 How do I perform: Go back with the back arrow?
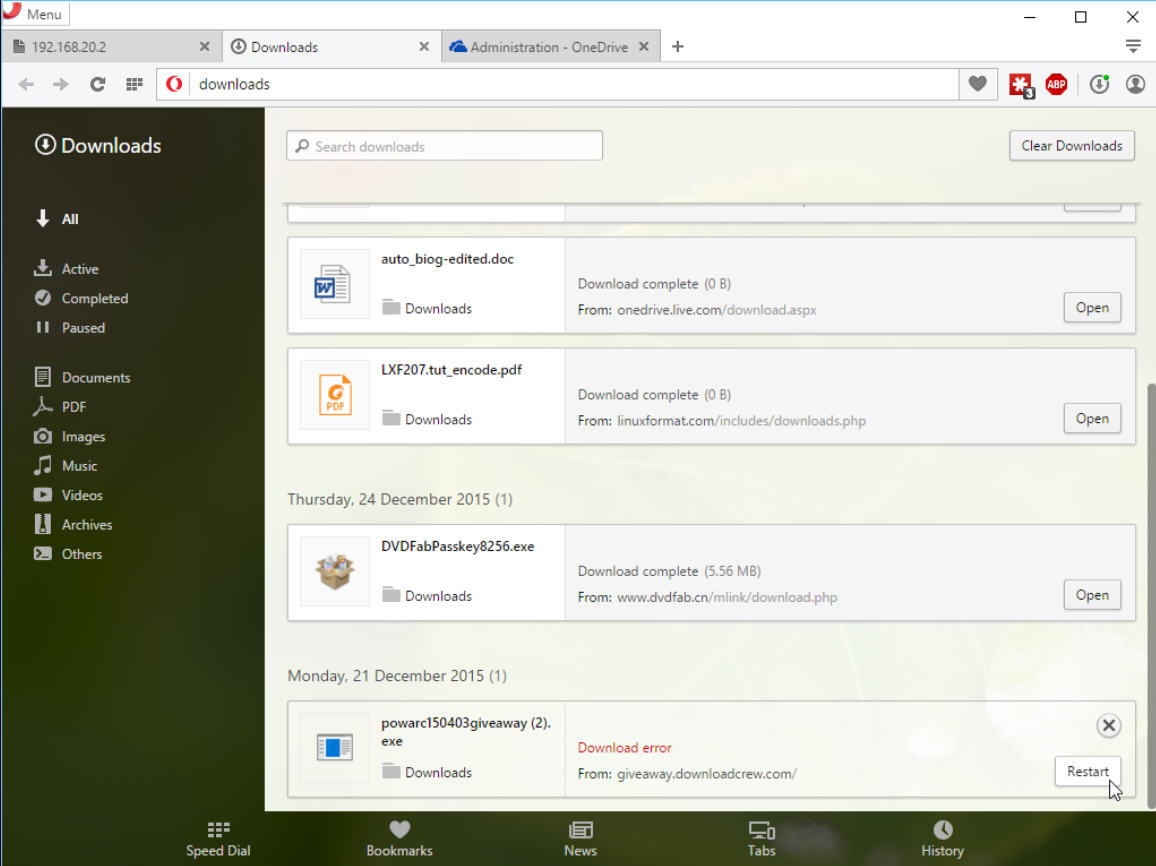click(x=26, y=84)
